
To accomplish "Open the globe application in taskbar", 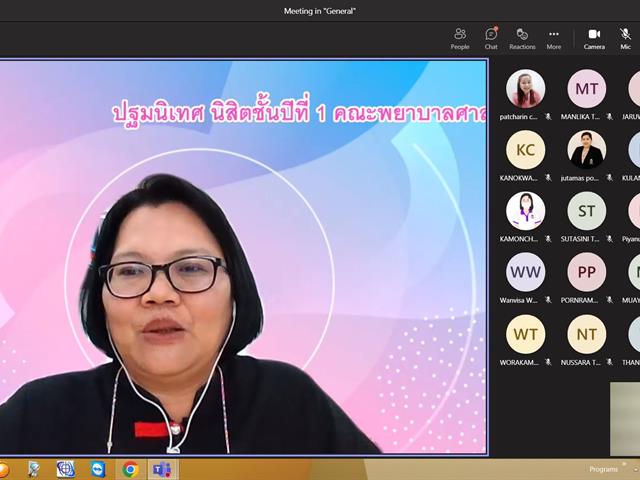I will [x=66, y=469].
